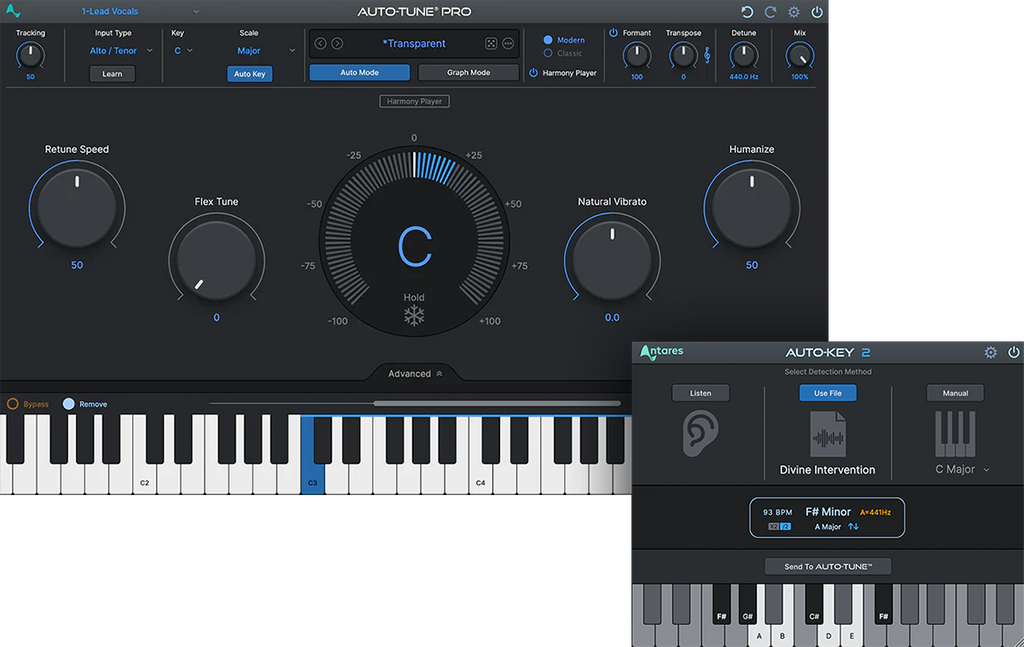Select the Remove keyboard mode
1024x647 pixels.
point(69,404)
